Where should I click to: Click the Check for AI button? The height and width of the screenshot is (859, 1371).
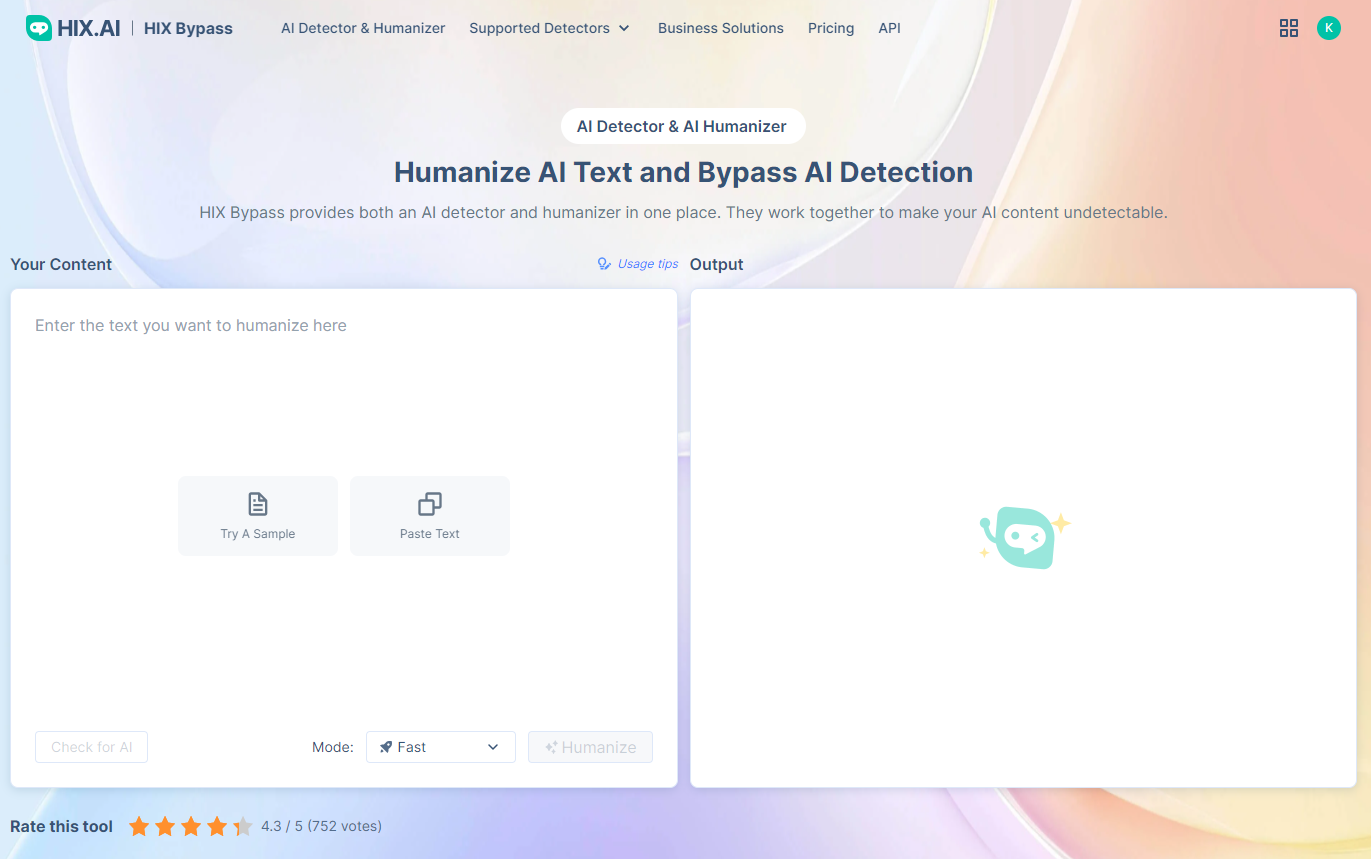(x=91, y=747)
